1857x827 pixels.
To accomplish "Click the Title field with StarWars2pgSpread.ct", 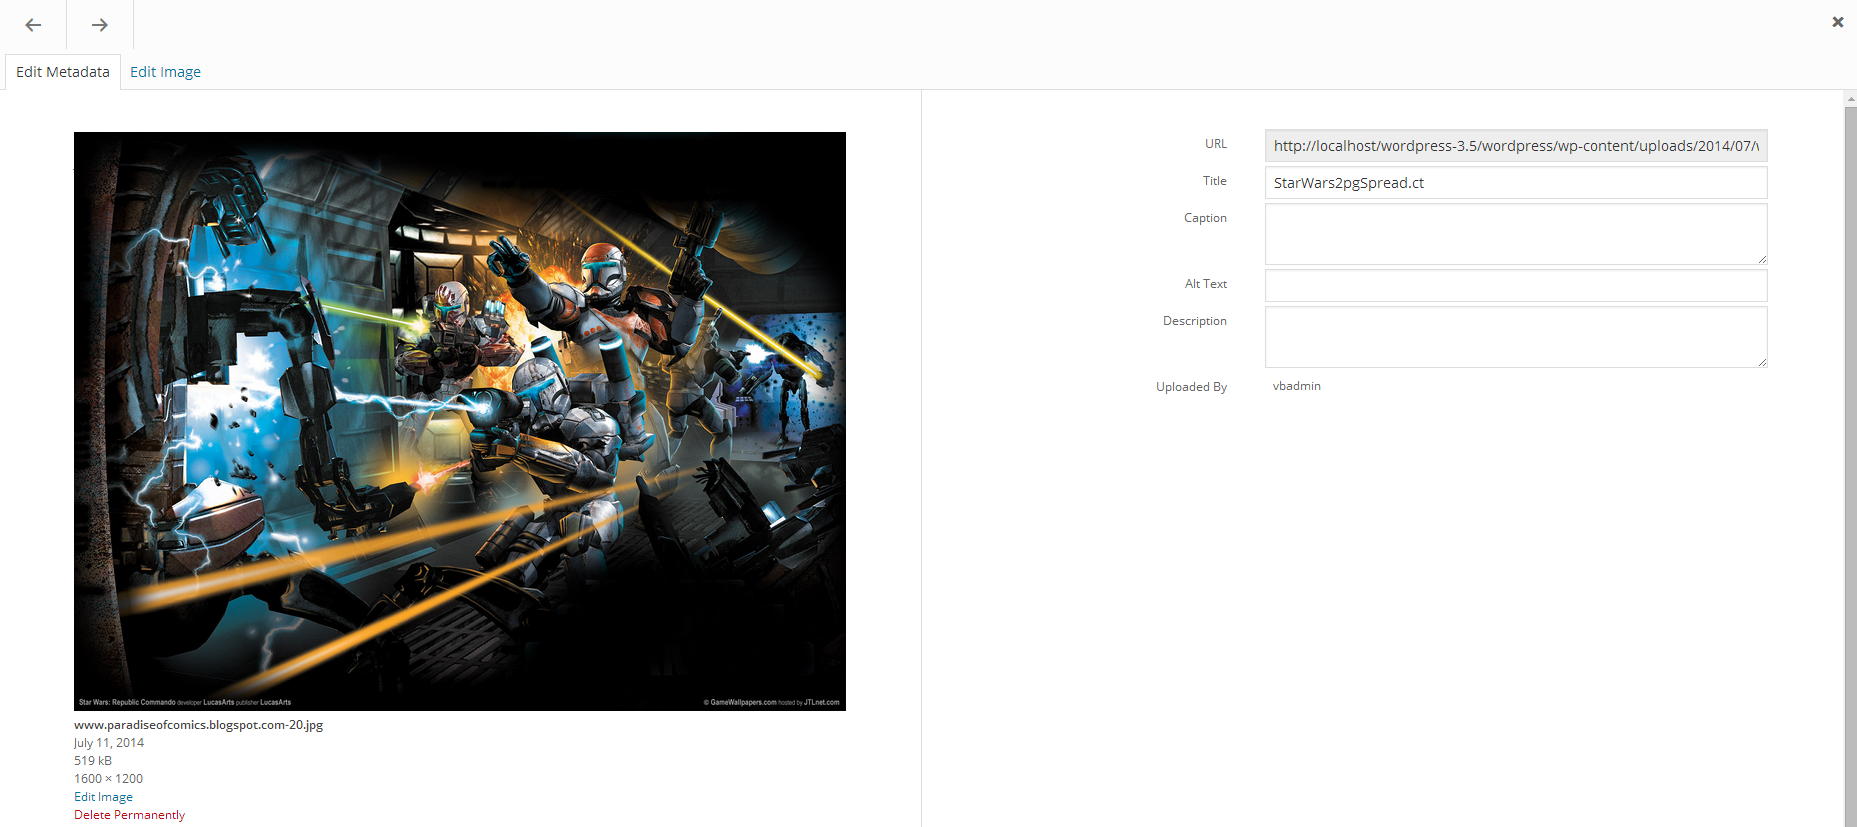I will [x=1516, y=183].
